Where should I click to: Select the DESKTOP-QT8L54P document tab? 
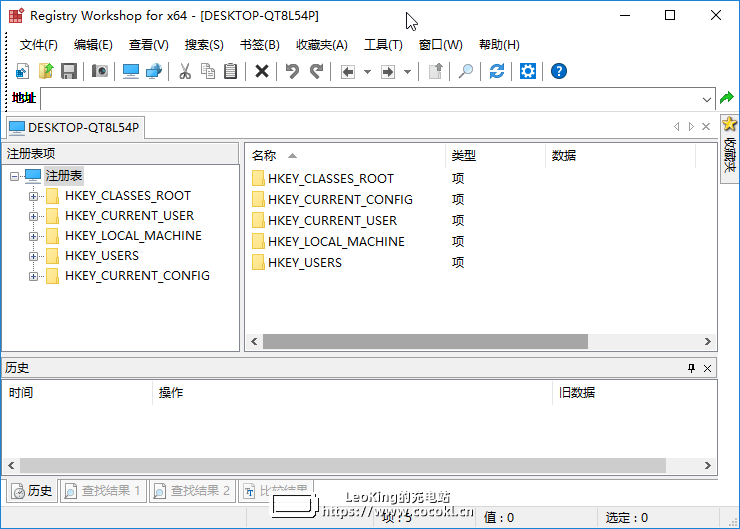(75, 127)
